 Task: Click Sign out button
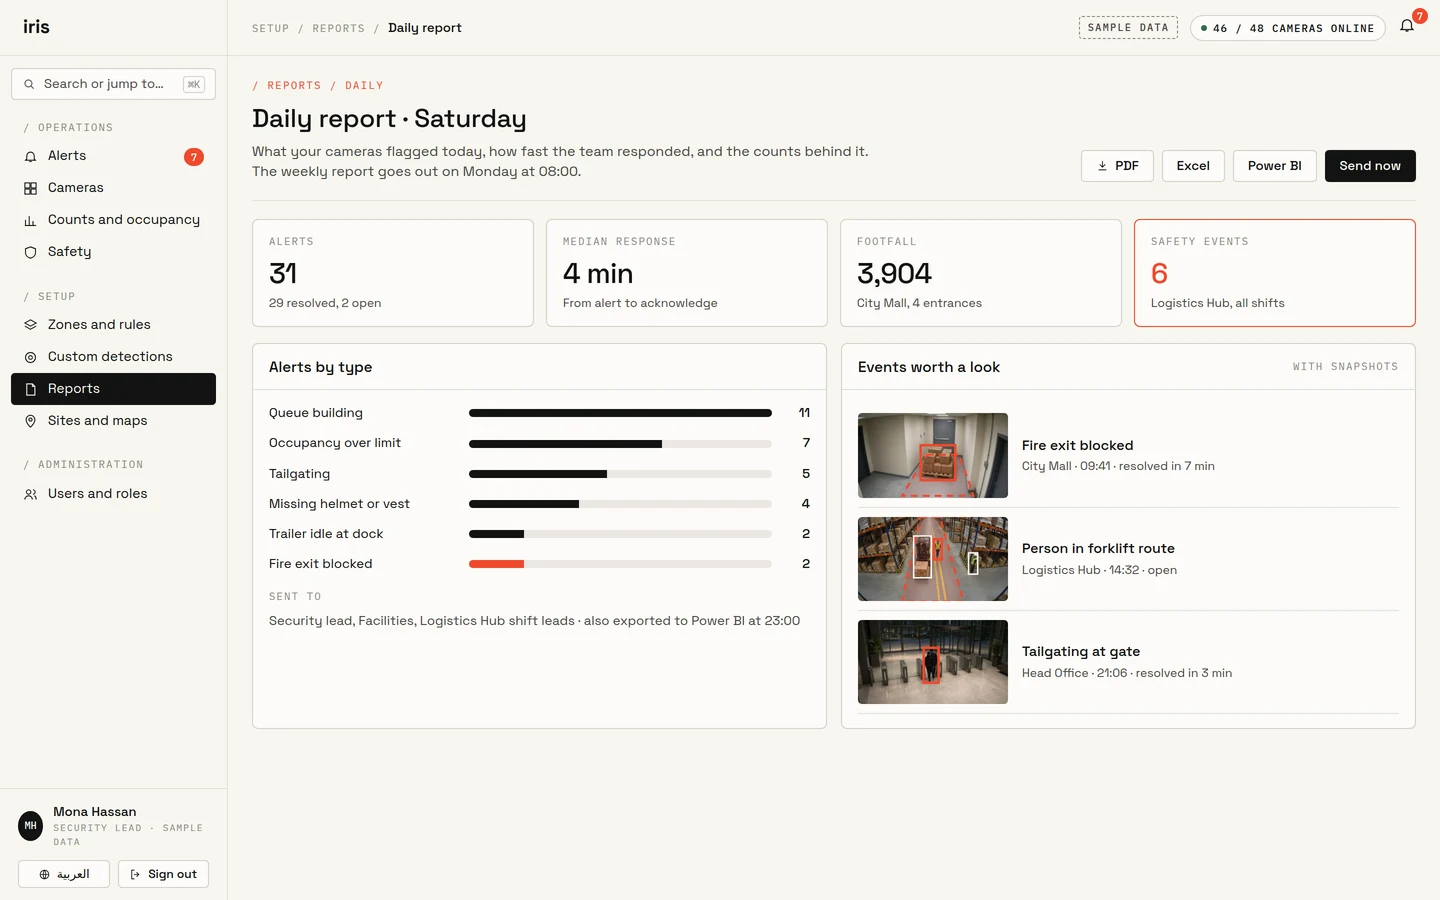(x=163, y=874)
